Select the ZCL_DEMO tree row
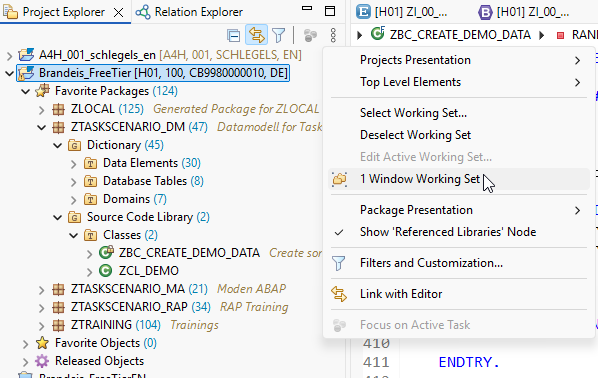 (x=149, y=271)
